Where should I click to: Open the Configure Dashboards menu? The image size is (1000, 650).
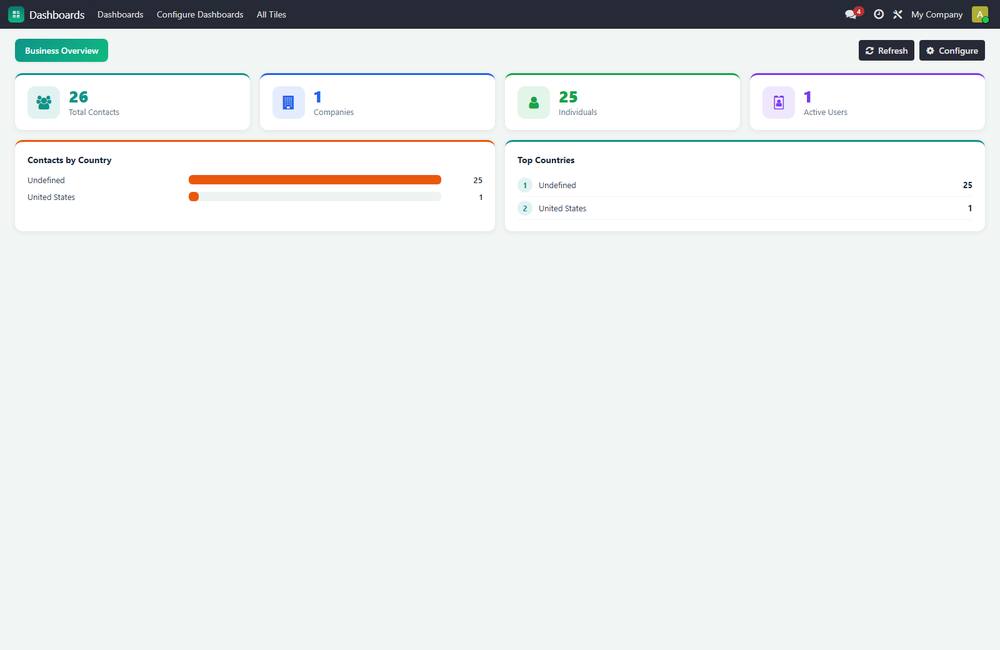tap(200, 14)
